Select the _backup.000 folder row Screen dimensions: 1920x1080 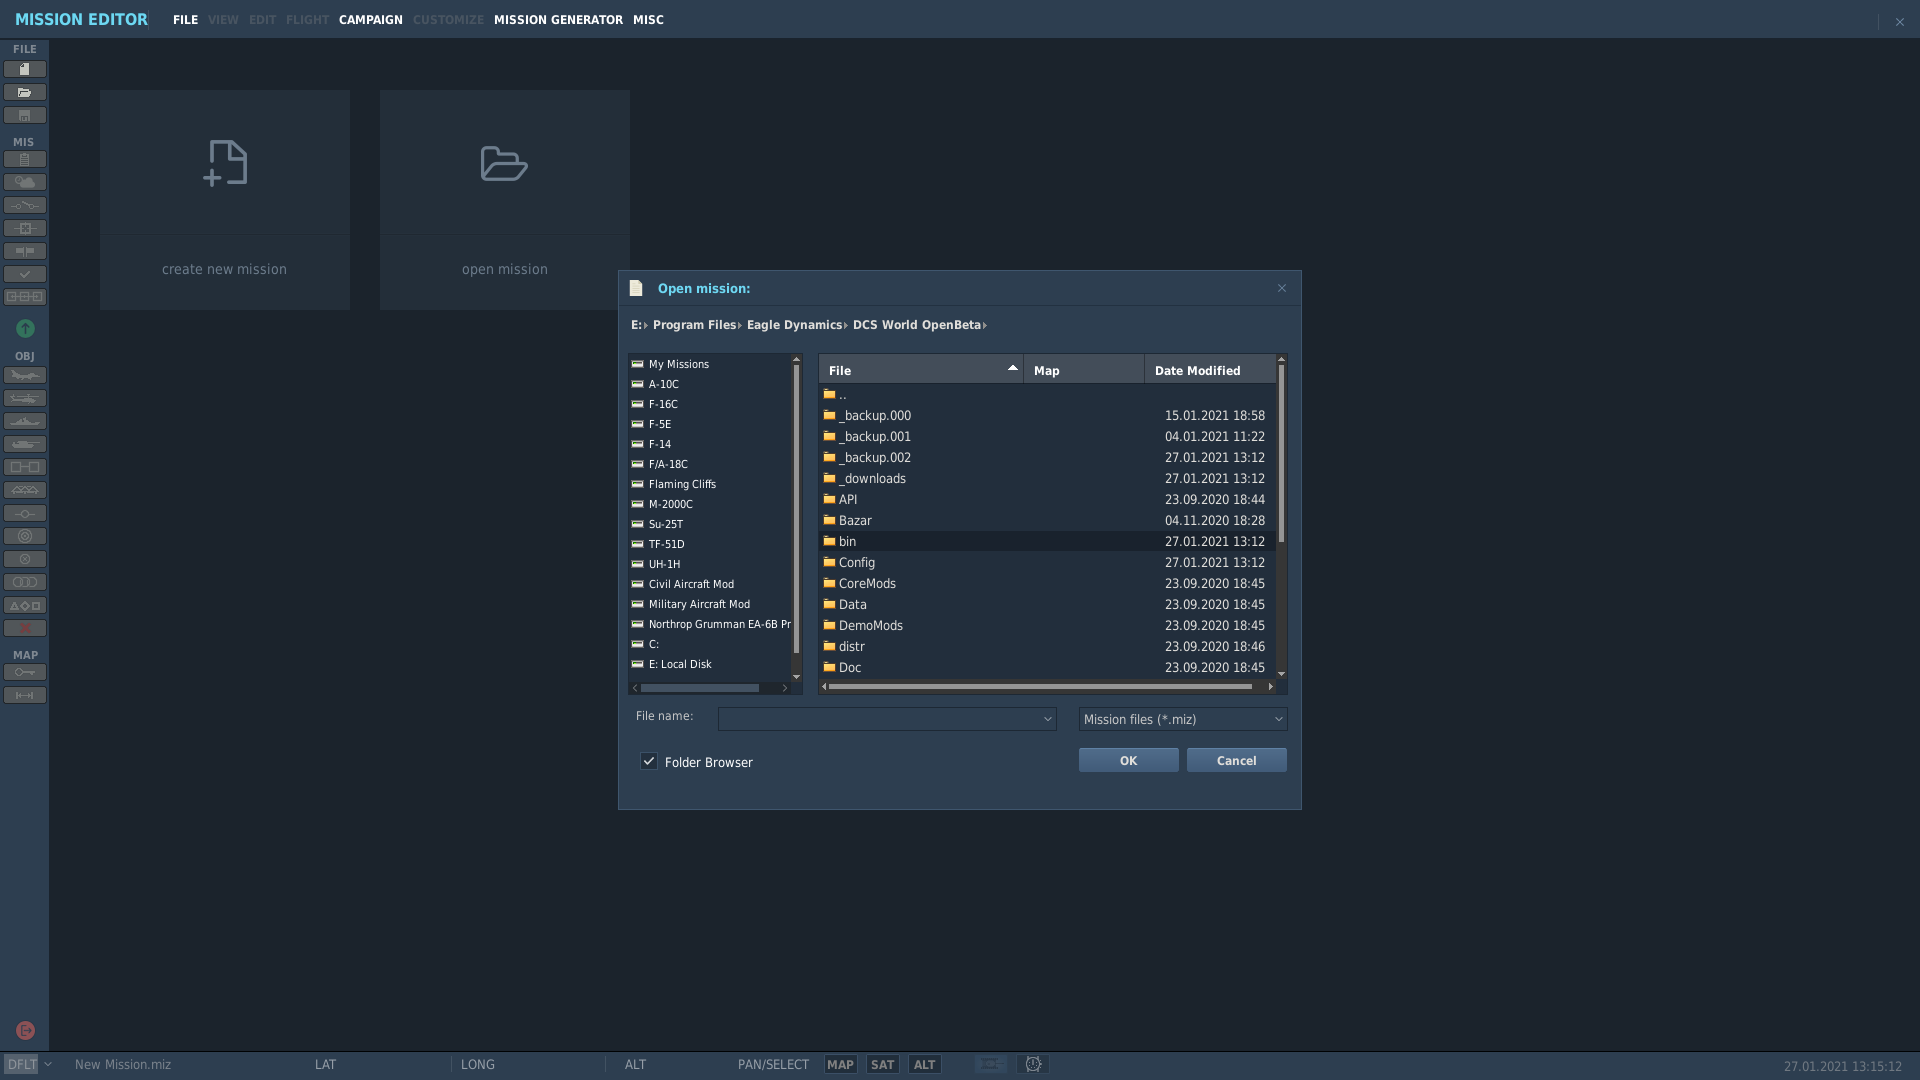(1047, 415)
